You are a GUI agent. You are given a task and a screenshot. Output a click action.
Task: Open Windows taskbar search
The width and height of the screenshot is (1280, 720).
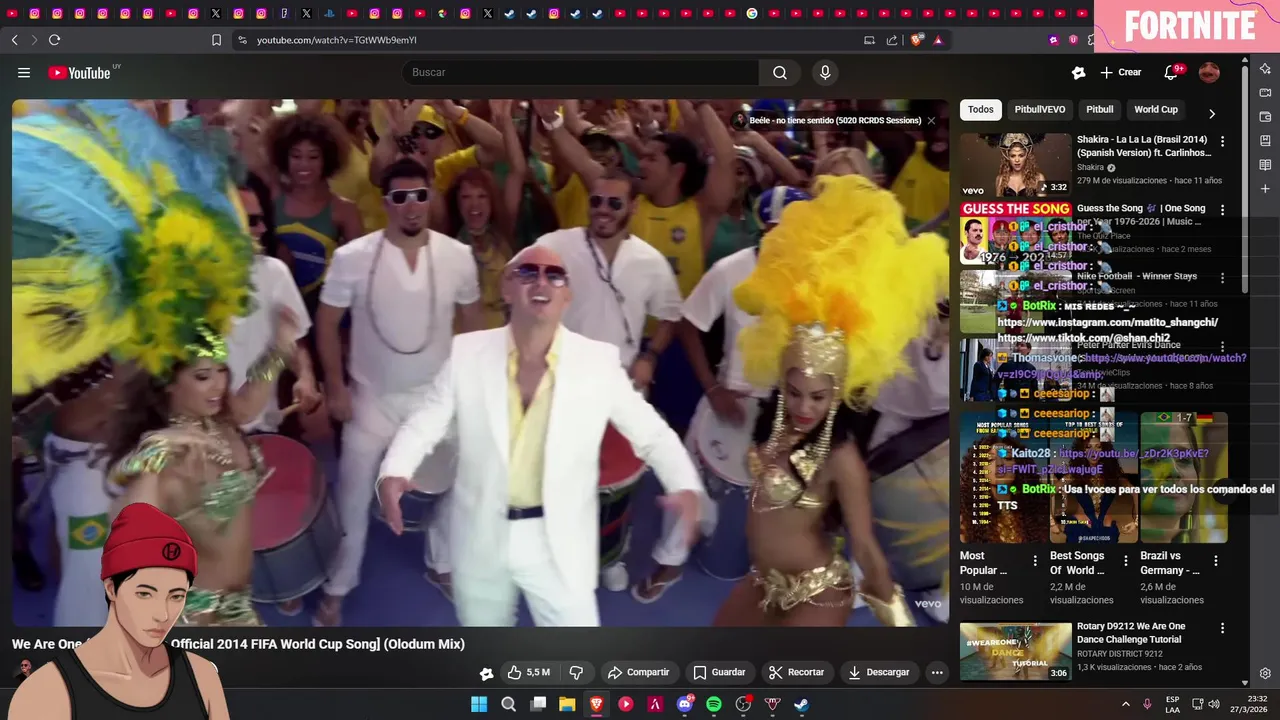pos(508,704)
